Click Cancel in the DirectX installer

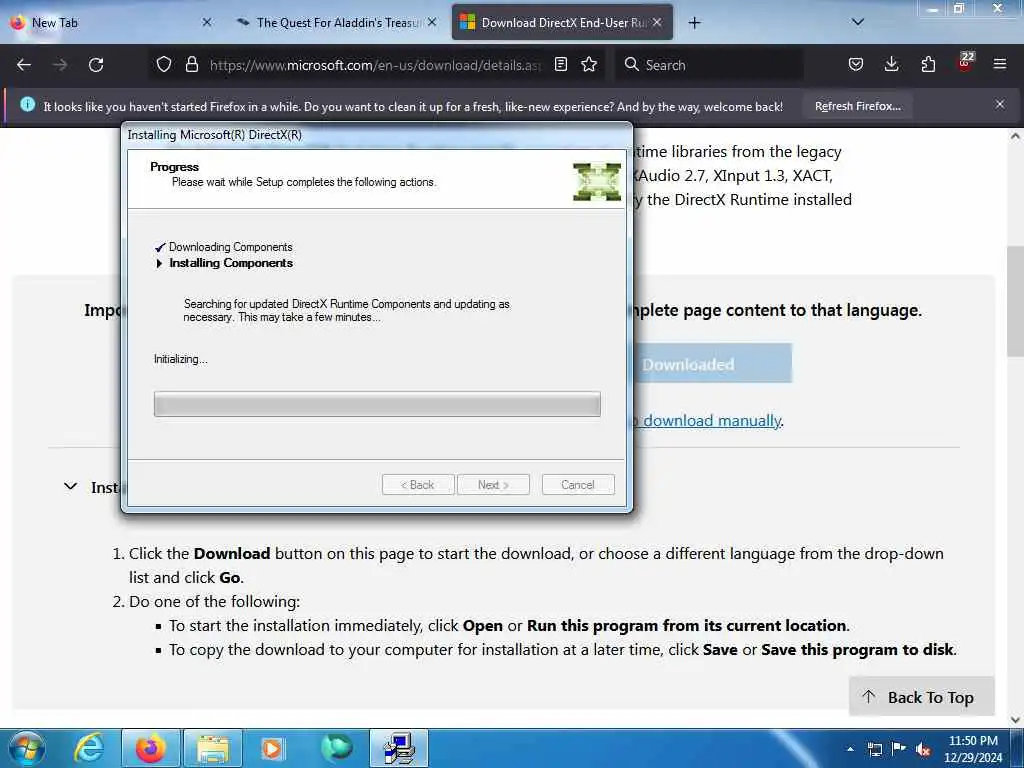578,485
